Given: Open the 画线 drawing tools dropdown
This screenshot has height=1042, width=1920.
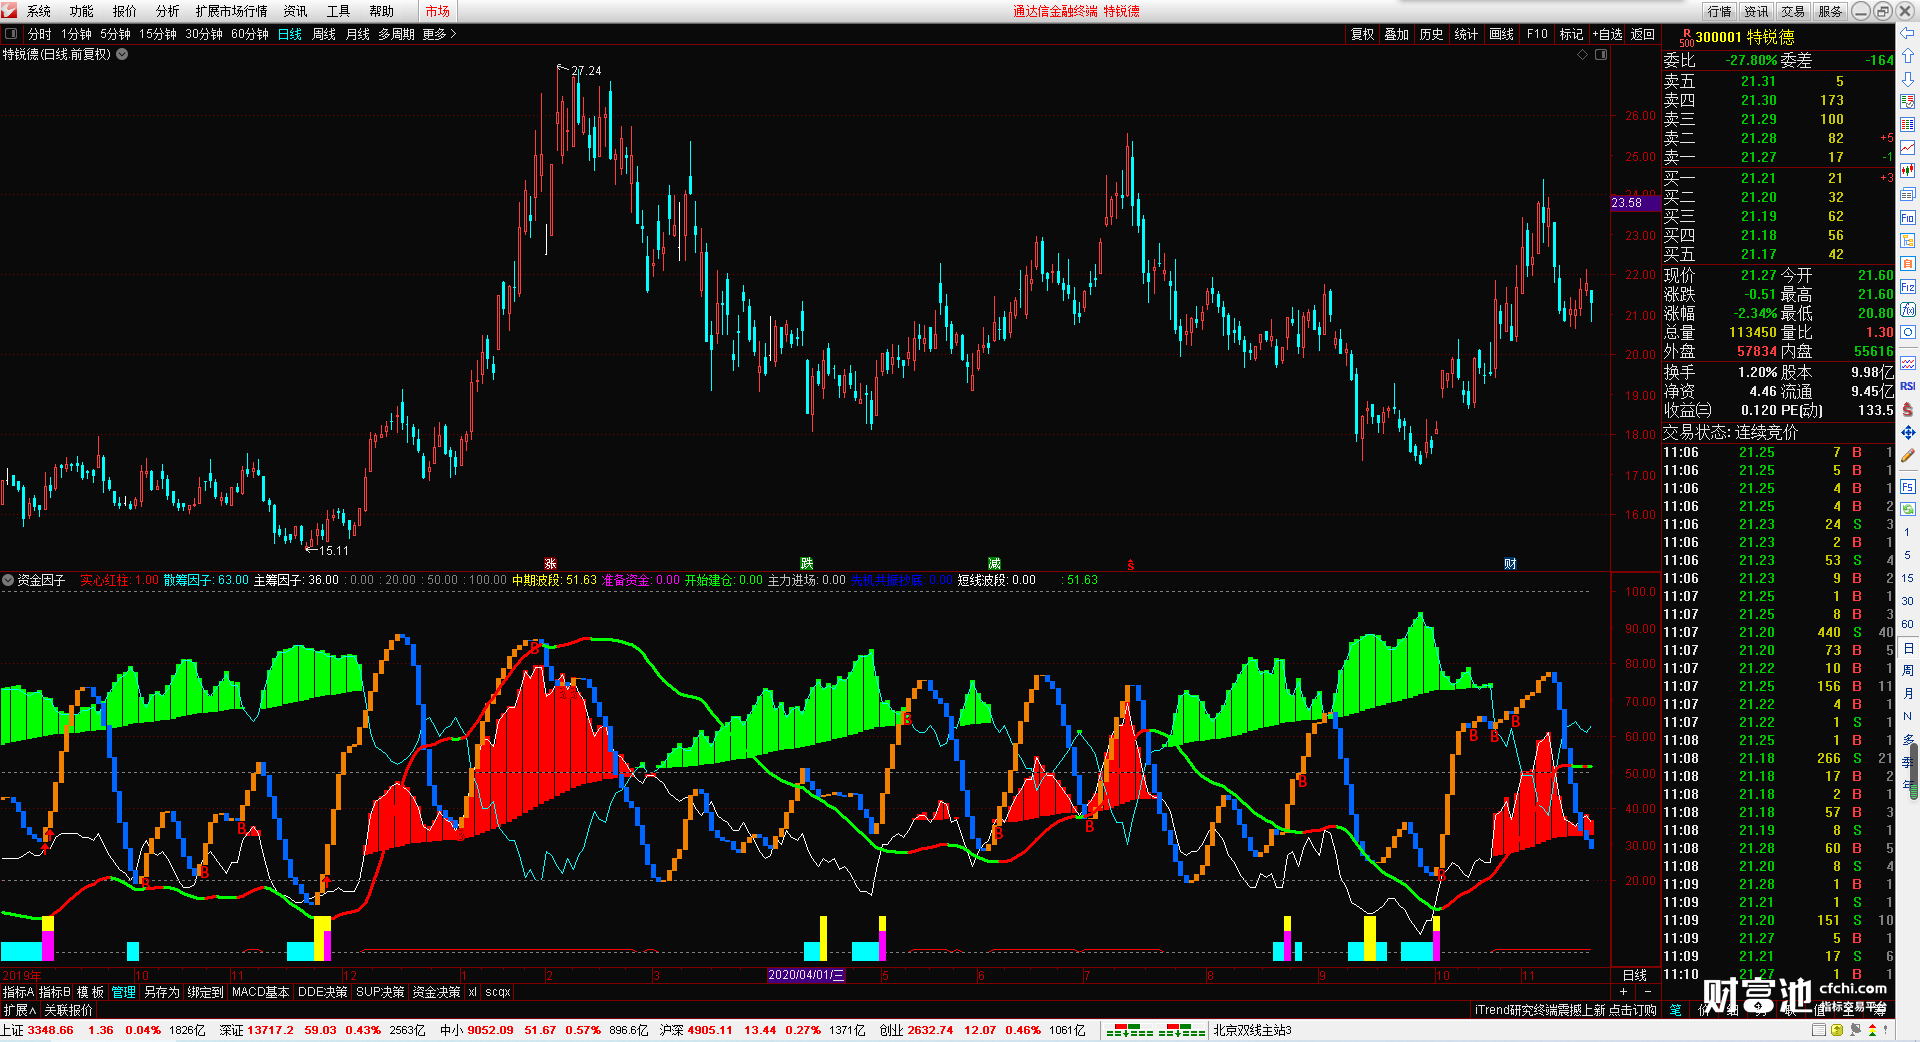Looking at the screenshot, I should [x=1501, y=34].
